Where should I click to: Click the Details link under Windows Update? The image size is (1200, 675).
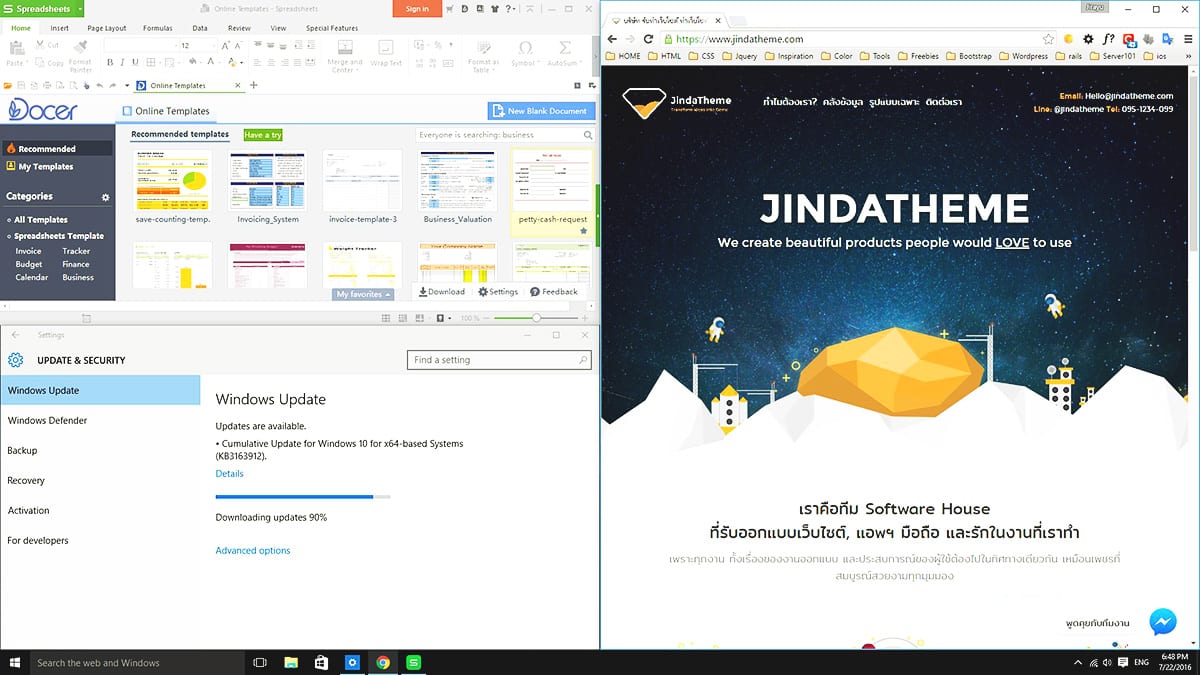(x=229, y=474)
